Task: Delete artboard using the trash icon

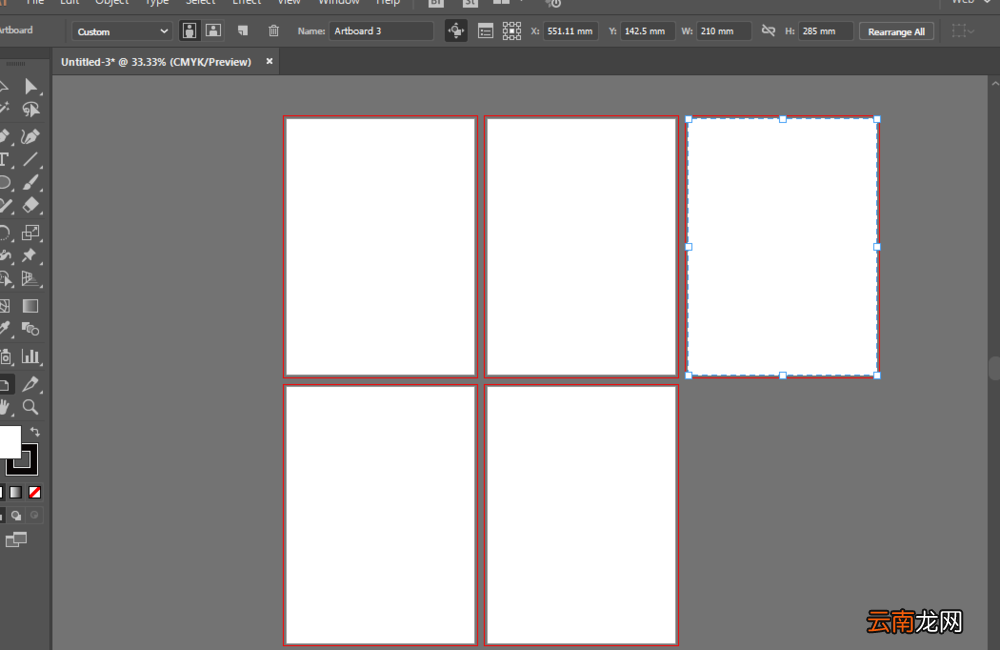Action: [x=274, y=31]
